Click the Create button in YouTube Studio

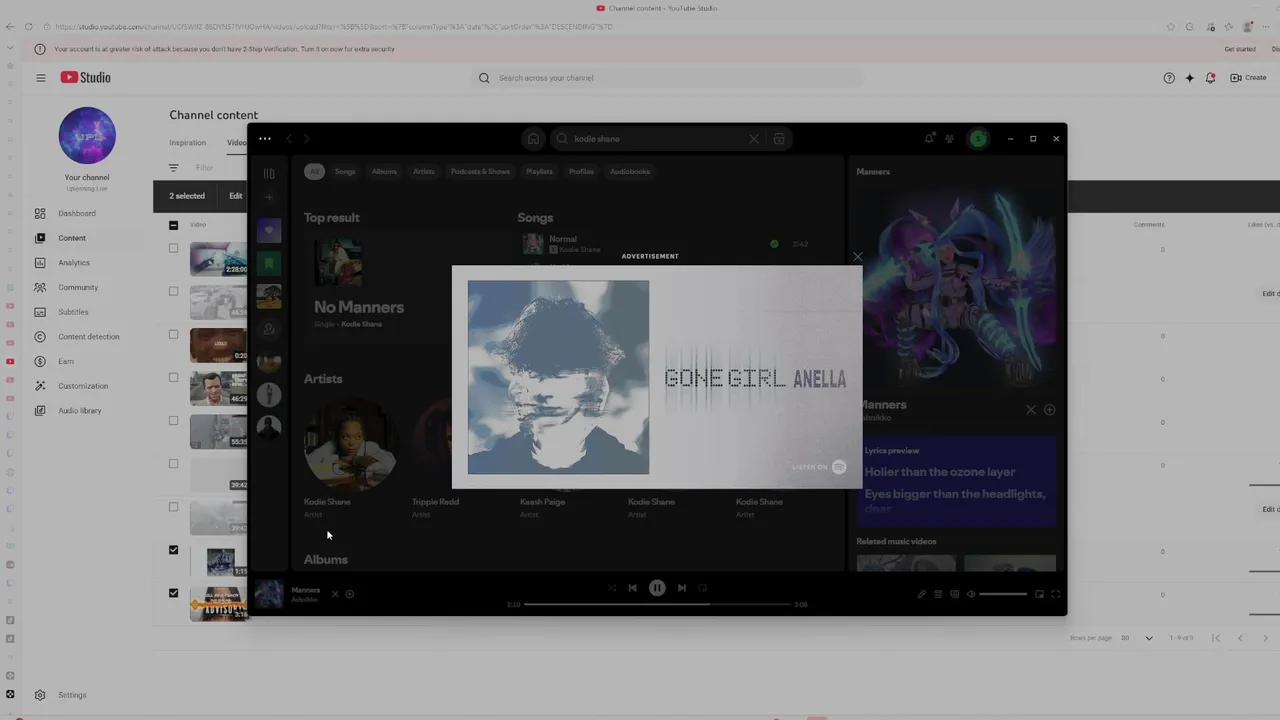click(1248, 78)
